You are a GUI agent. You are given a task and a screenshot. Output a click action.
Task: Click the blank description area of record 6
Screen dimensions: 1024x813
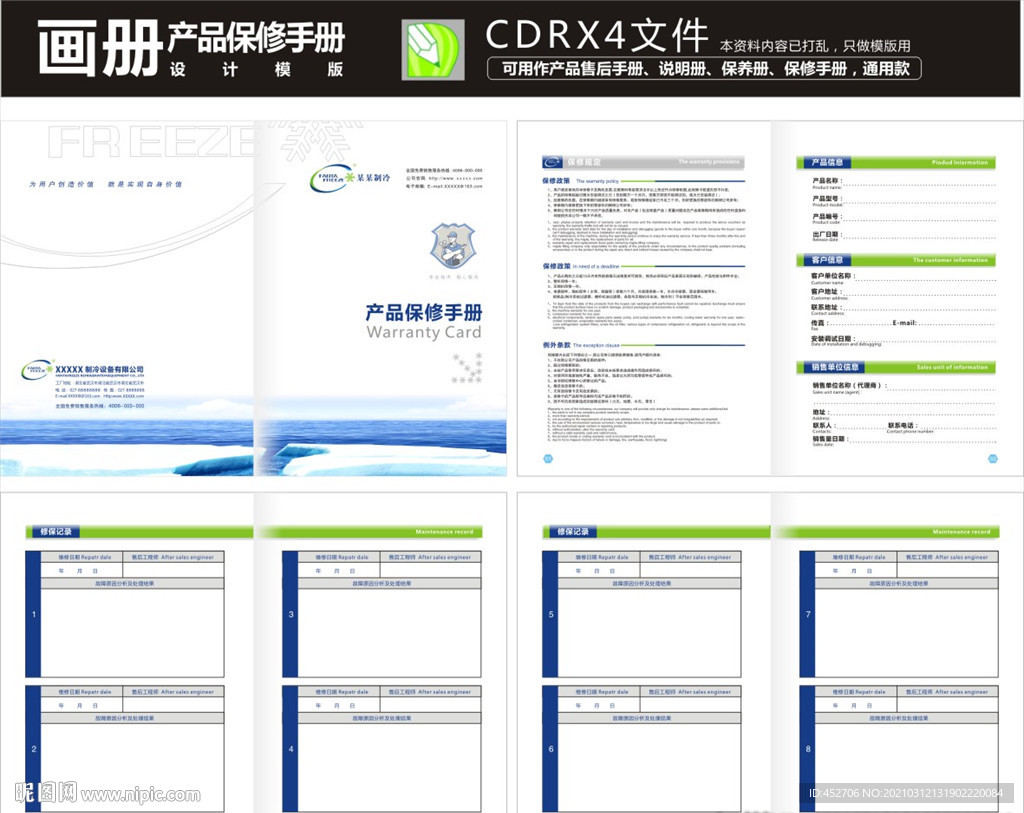coord(650,767)
